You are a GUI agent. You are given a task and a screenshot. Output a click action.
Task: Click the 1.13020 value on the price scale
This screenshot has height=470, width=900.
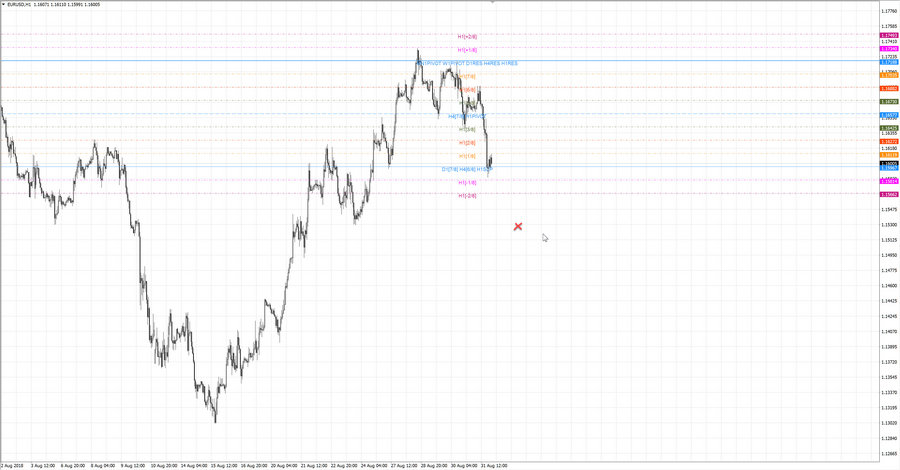coord(889,423)
